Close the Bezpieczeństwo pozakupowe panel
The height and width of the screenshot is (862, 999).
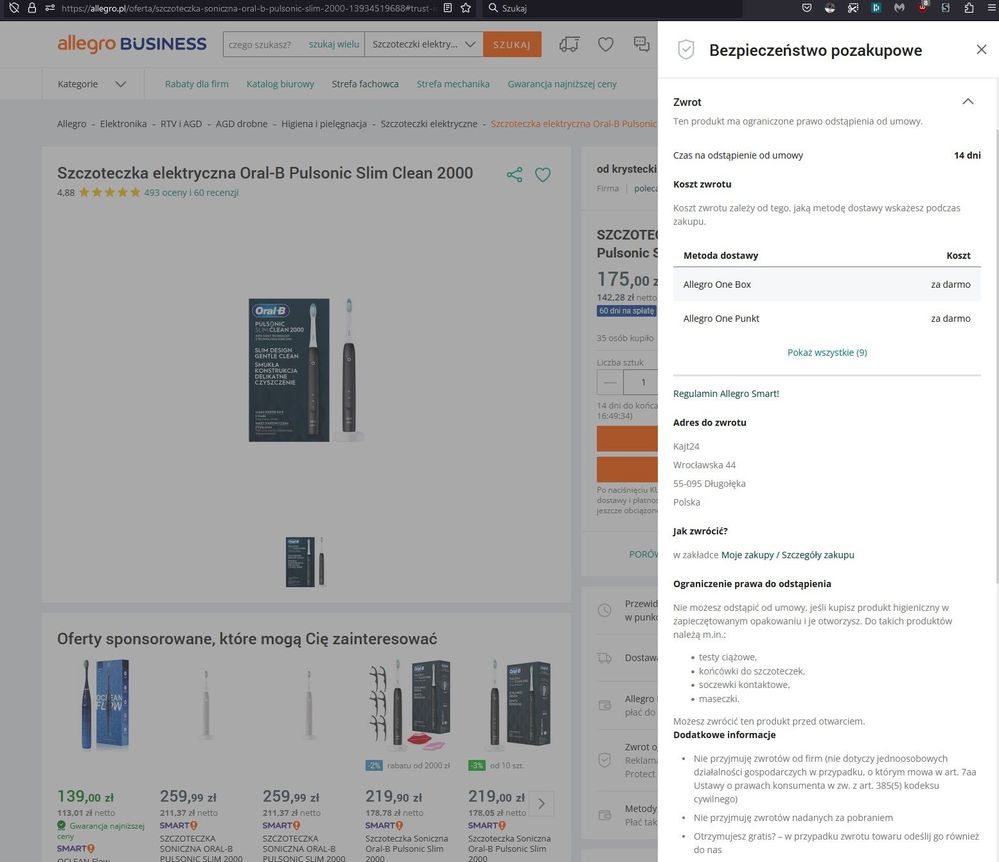pos(981,50)
